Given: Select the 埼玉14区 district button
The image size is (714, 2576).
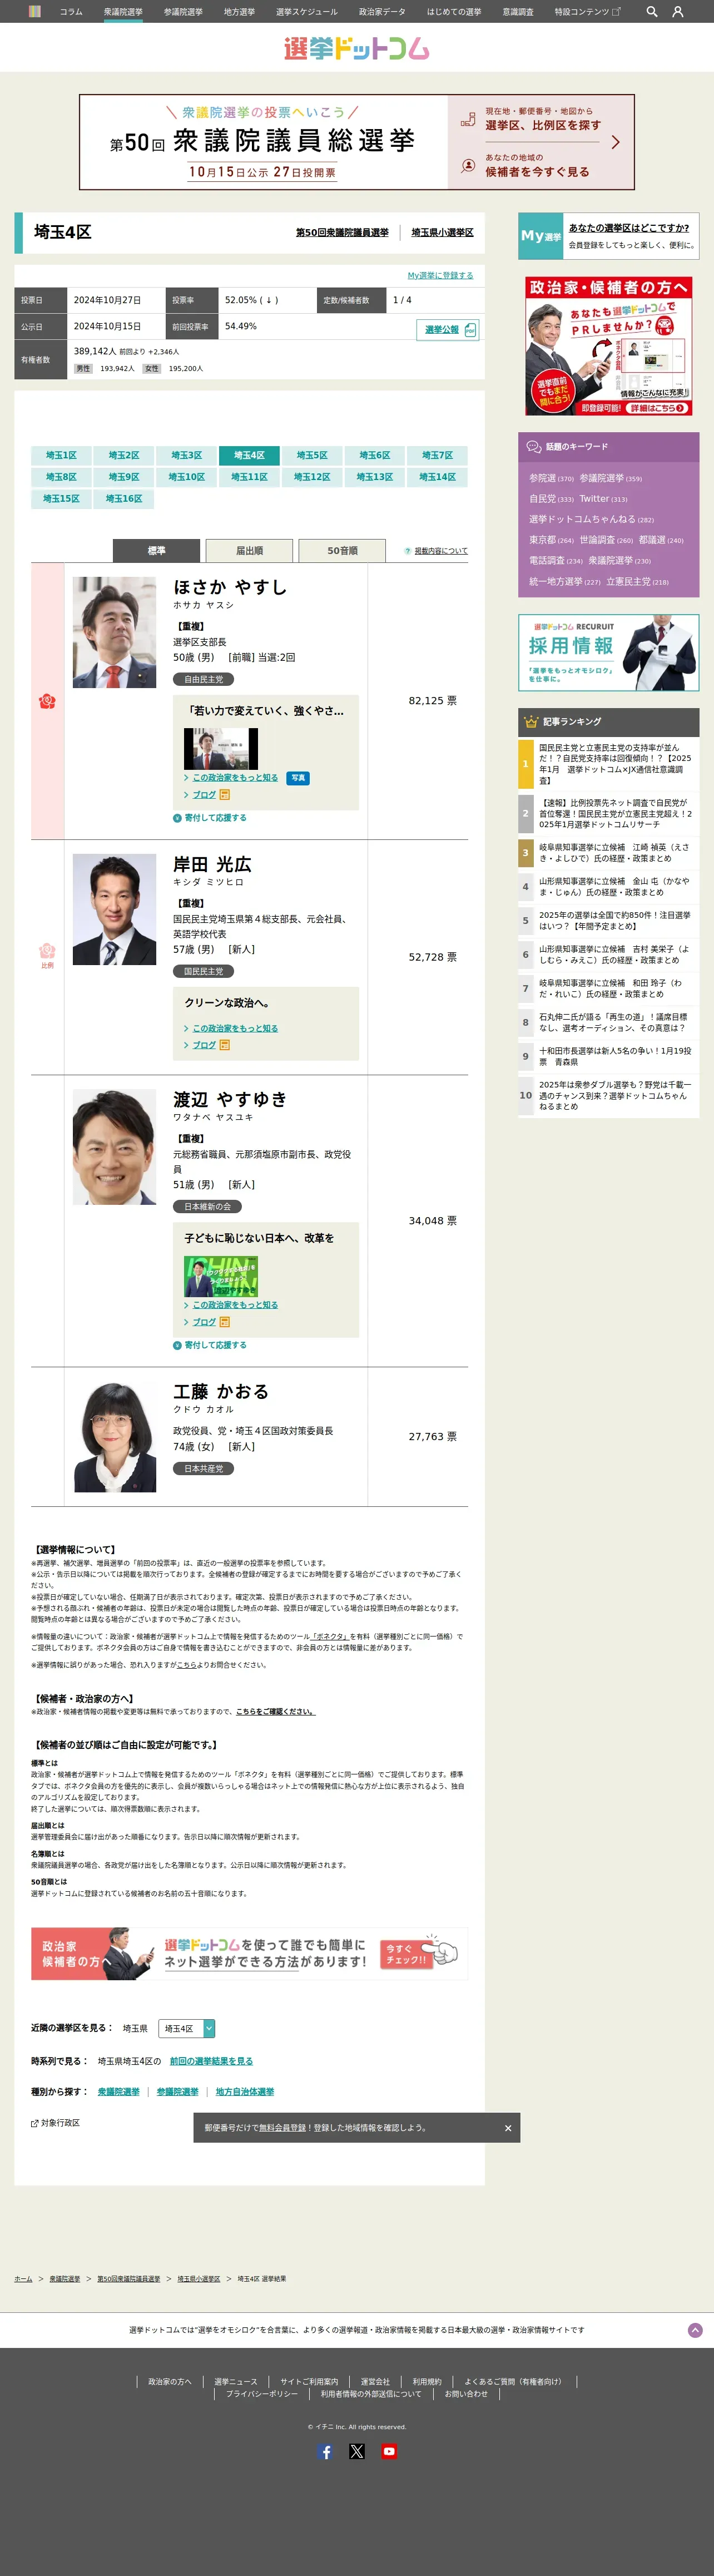Looking at the screenshot, I should click(437, 477).
